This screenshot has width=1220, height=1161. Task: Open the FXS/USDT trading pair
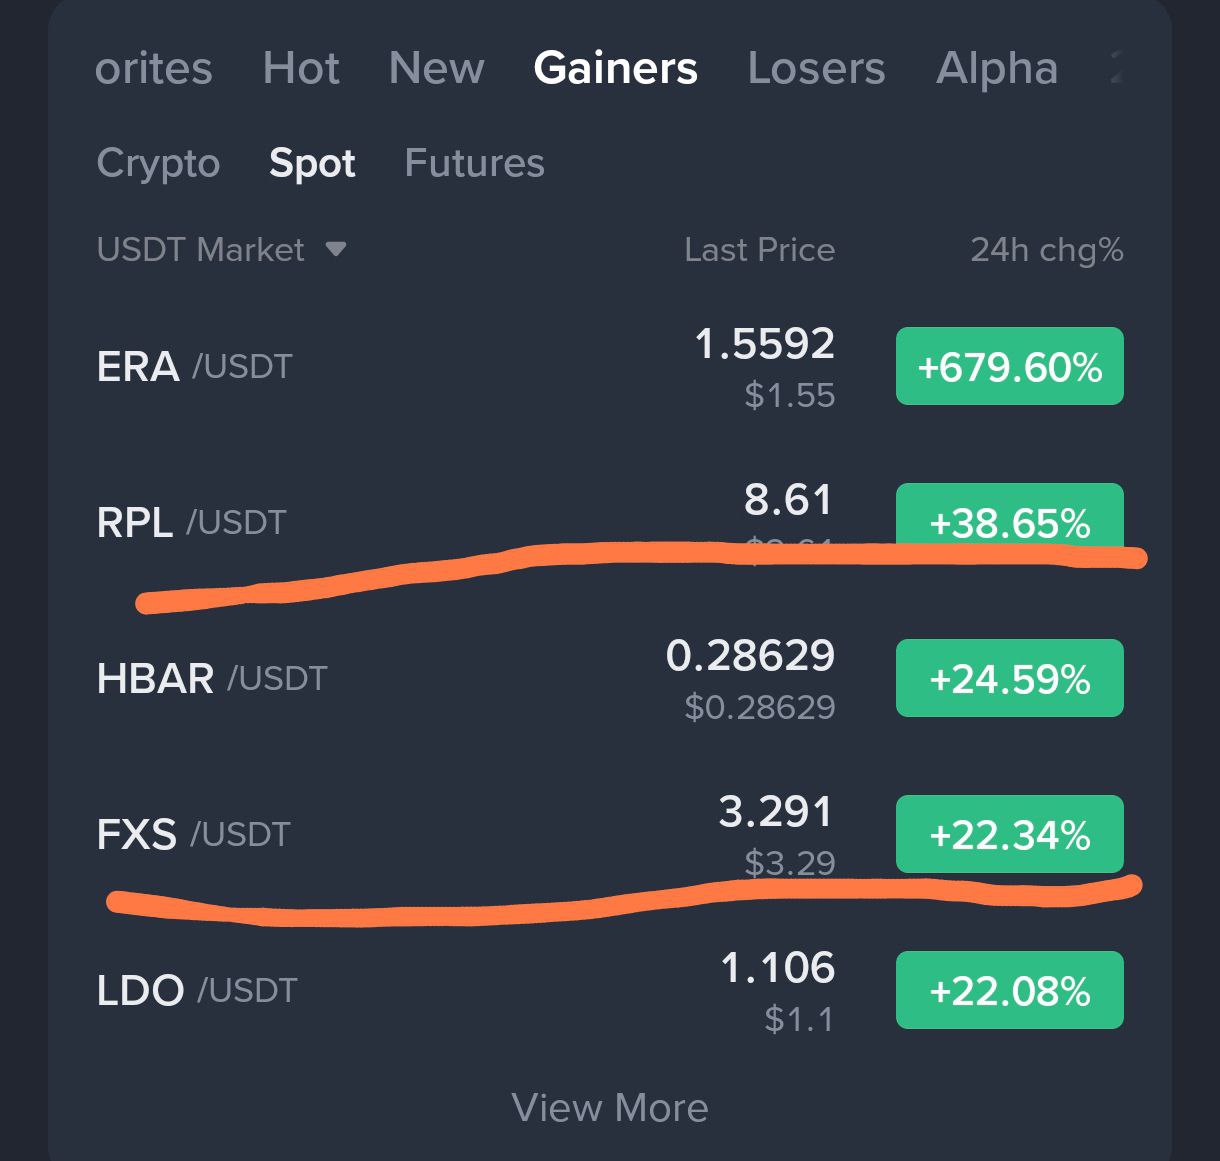[x=610, y=834]
